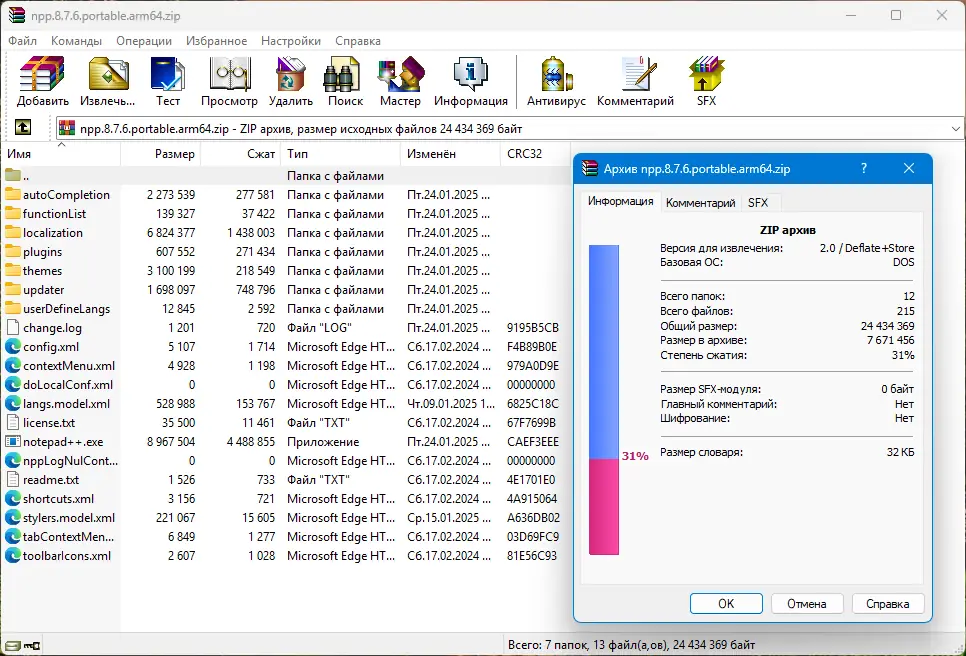The image size is (966, 656).
Task: Click the status bar total summary text
Action: click(631, 645)
